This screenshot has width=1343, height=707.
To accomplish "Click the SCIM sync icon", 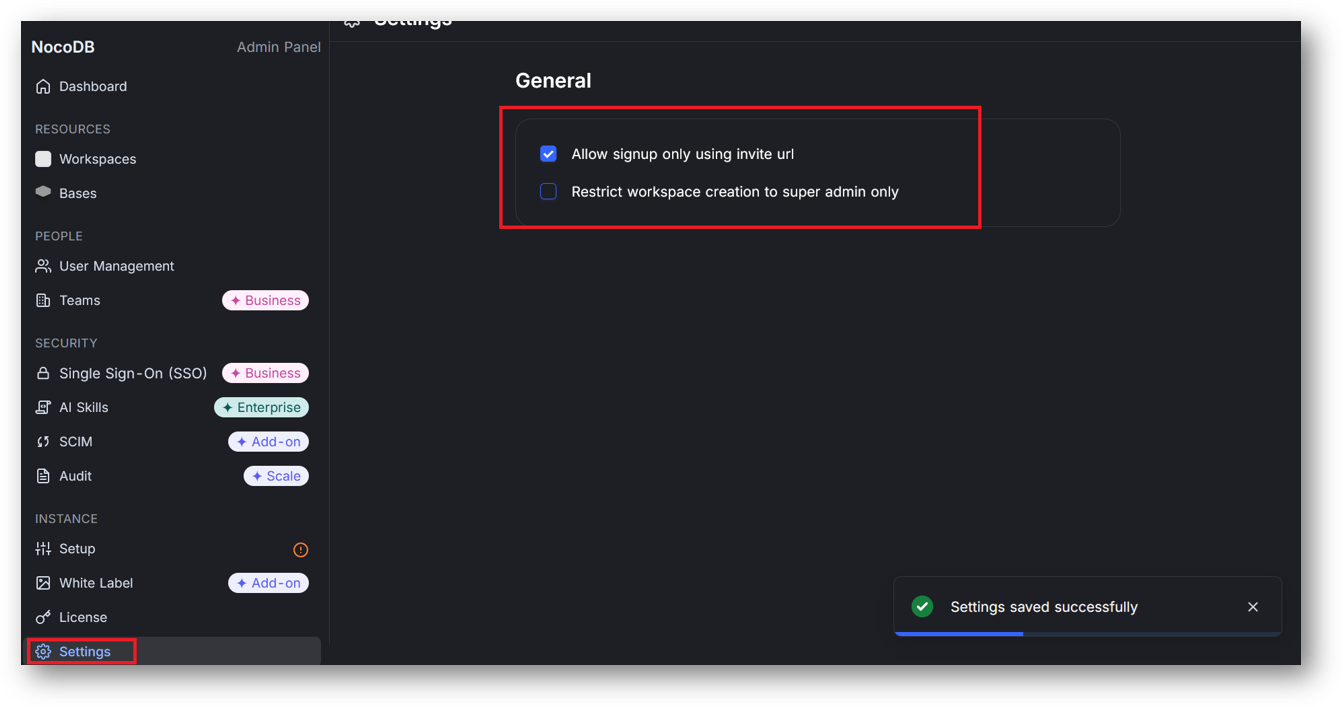I will point(43,442).
